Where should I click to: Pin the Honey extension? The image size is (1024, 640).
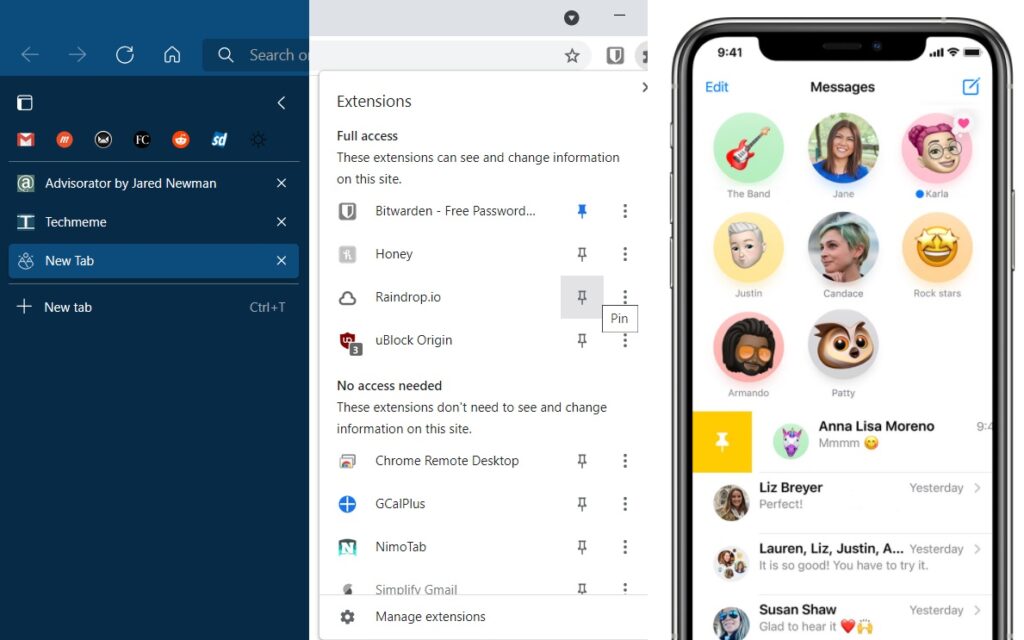582,254
